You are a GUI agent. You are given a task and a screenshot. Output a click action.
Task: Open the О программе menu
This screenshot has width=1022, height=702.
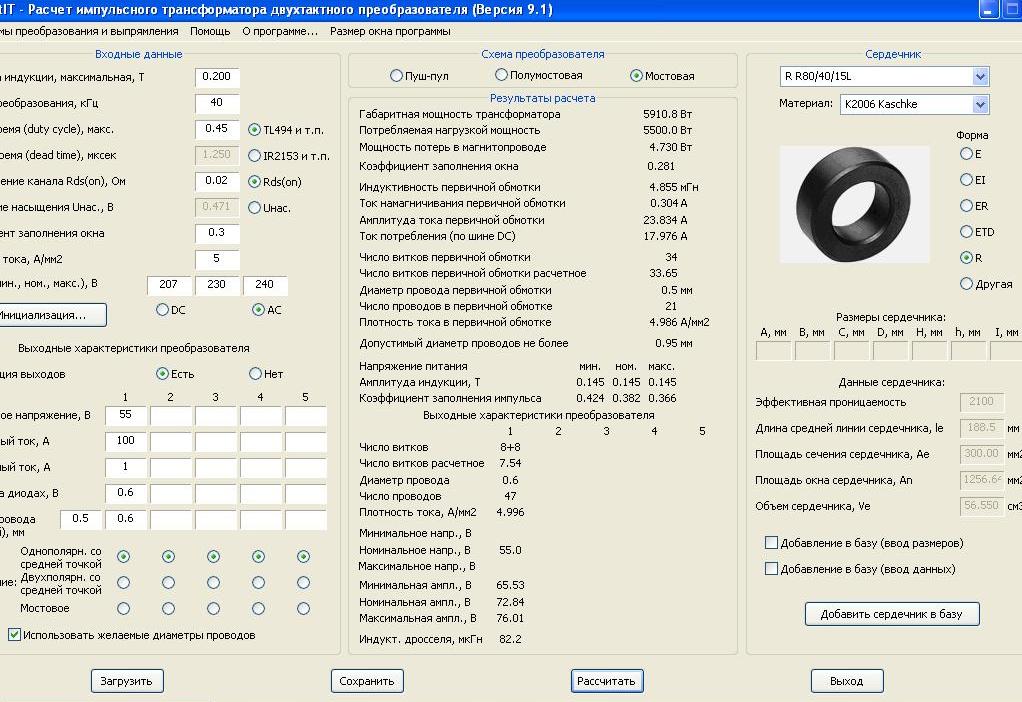pyautogui.click(x=280, y=31)
